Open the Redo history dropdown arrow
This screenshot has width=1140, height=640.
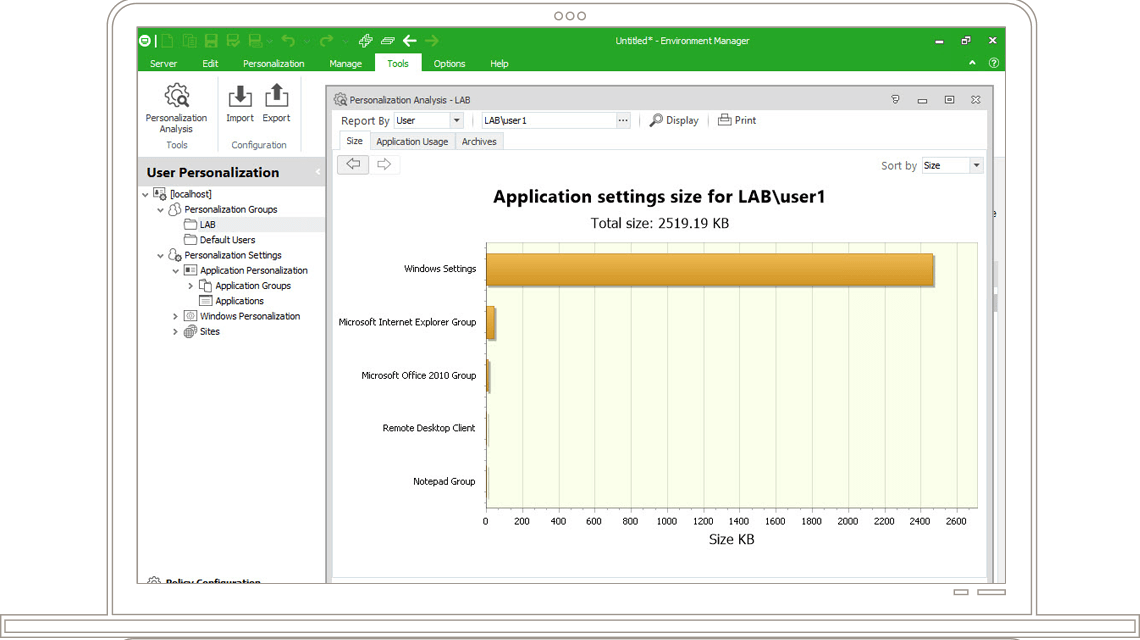tap(345, 41)
